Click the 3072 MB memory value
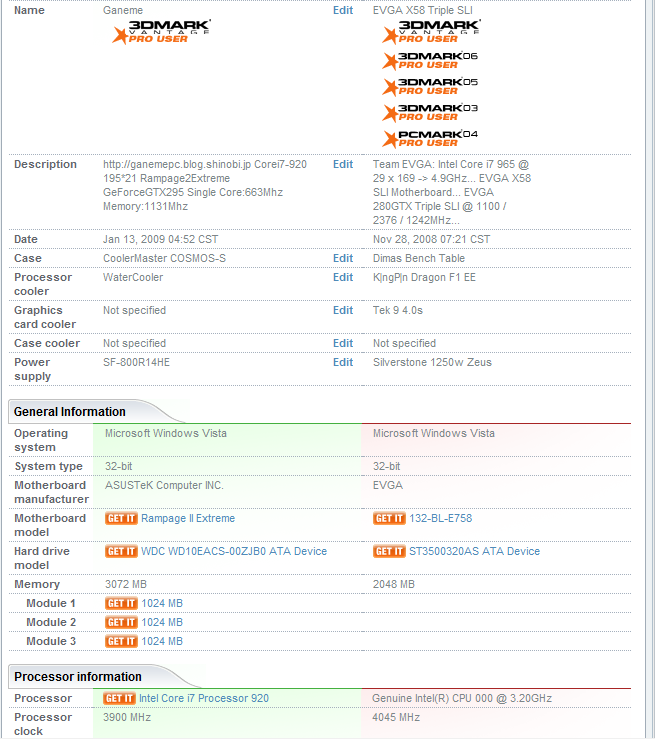Image resolution: width=655 pixels, height=739 pixels. pyautogui.click(x=126, y=584)
